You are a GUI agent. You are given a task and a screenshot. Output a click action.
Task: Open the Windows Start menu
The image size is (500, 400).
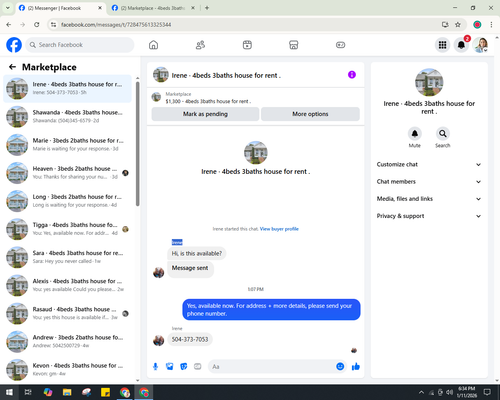(9, 392)
